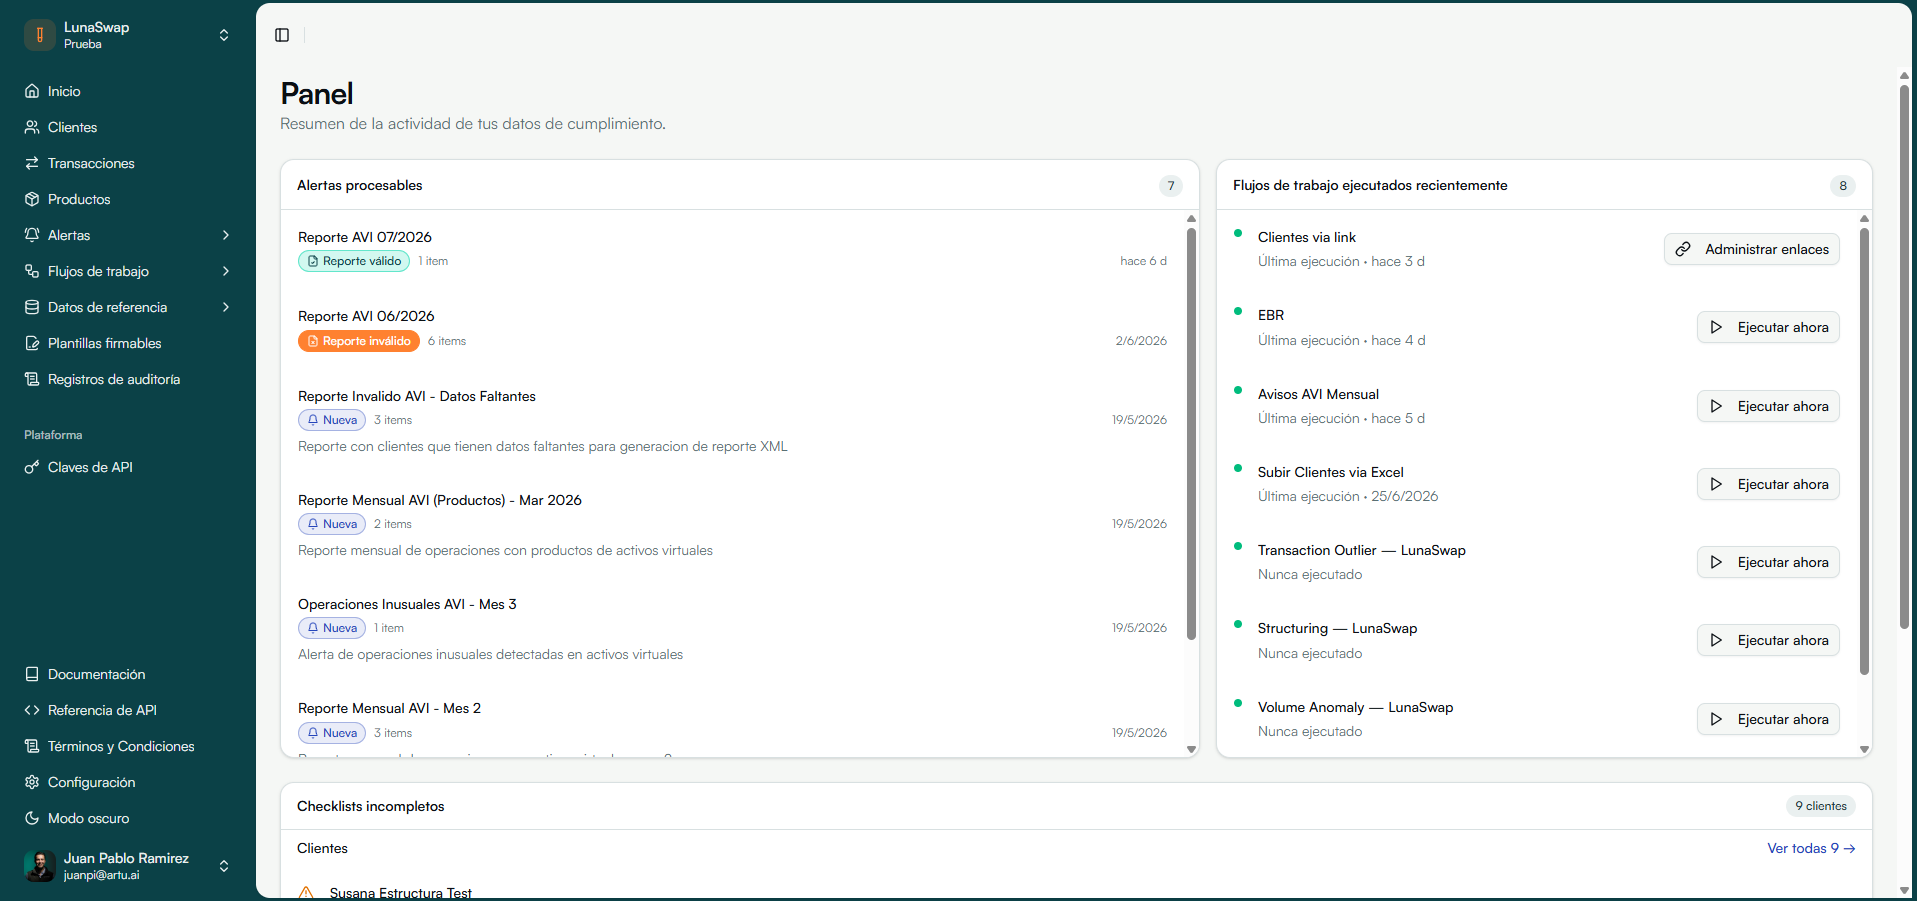Click the link icon in Administrar enlaces
Viewport: 1917px width, 901px height.
pos(1683,249)
